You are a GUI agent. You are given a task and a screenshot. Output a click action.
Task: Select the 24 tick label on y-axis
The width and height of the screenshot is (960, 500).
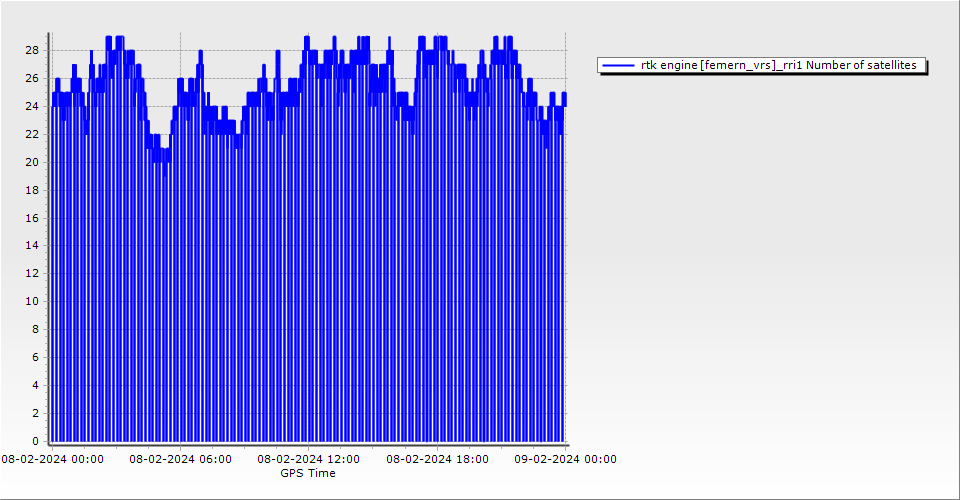(32, 106)
